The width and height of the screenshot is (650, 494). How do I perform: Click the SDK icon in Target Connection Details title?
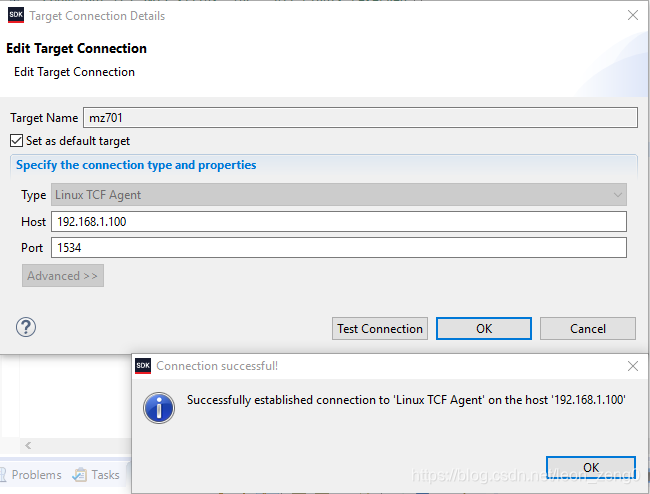(x=16, y=15)
